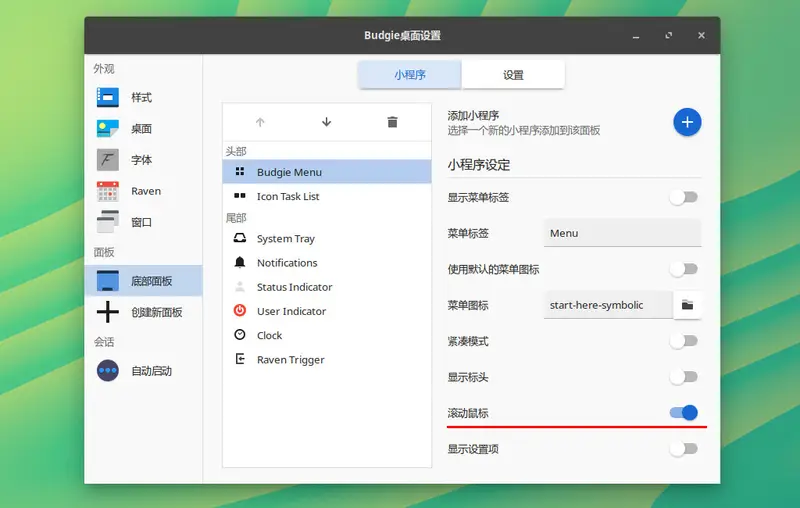Select the System Tray applet

[285, 239]
